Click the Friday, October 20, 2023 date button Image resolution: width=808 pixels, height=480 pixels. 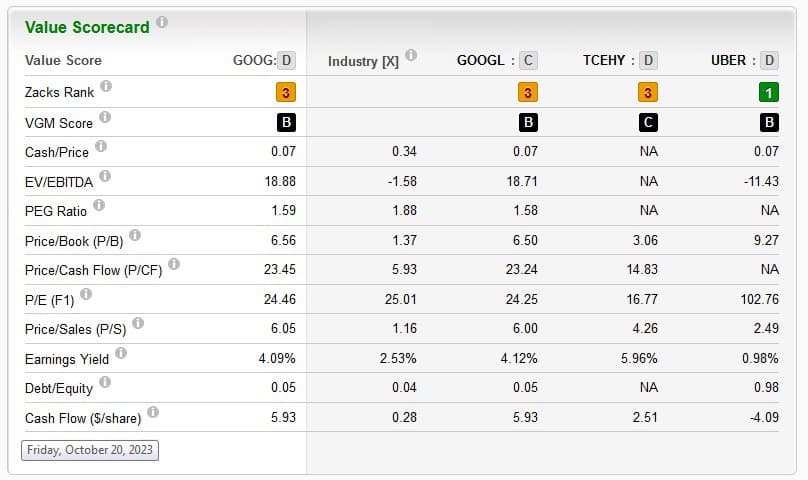tap(90, 450)
